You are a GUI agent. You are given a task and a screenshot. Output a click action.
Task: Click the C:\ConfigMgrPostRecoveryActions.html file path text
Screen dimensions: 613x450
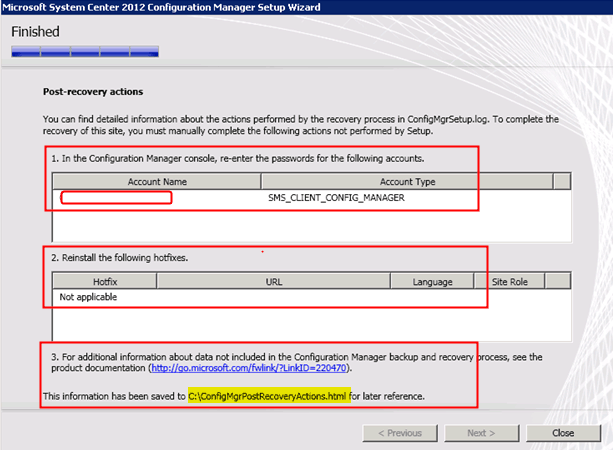267,396
